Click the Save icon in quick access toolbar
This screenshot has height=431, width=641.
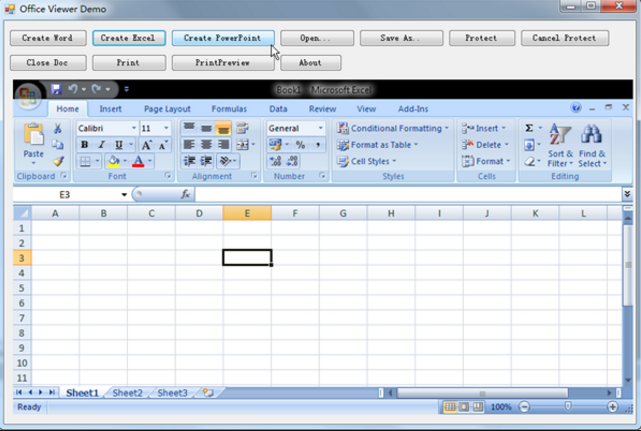click(56, 89)
